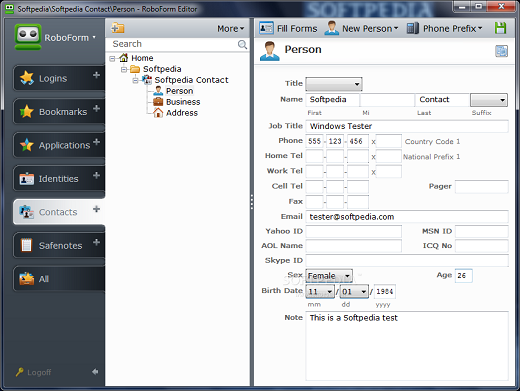Click the Logoff link

coord(39,372)
